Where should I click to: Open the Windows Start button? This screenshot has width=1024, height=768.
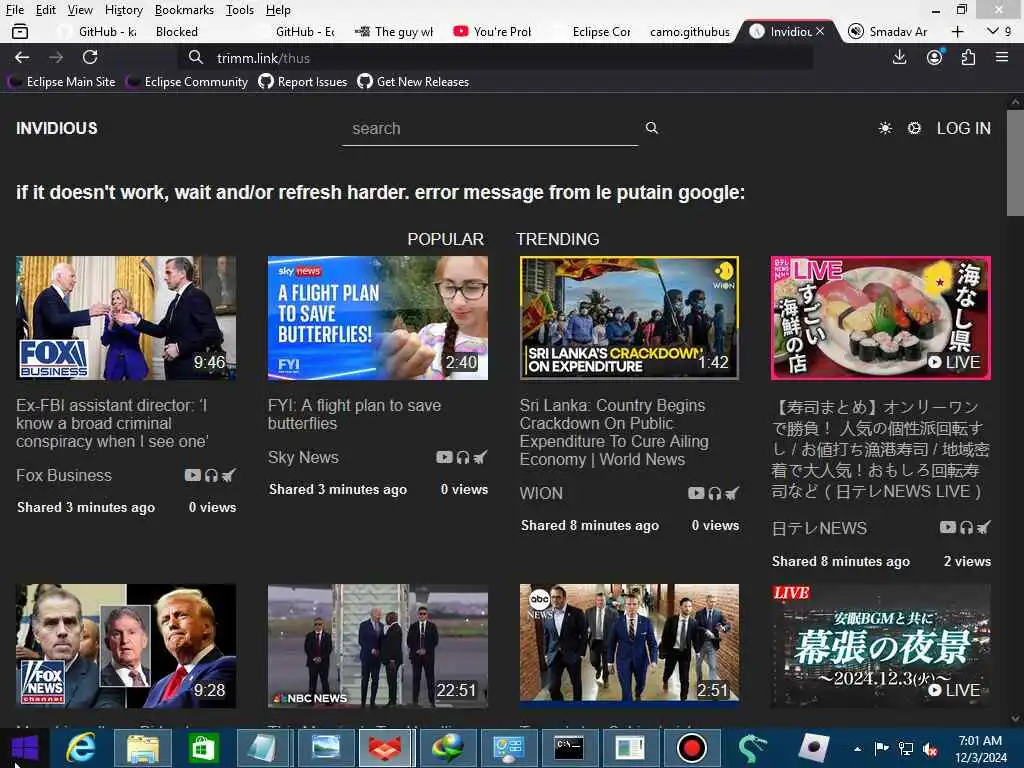point(24,748)
